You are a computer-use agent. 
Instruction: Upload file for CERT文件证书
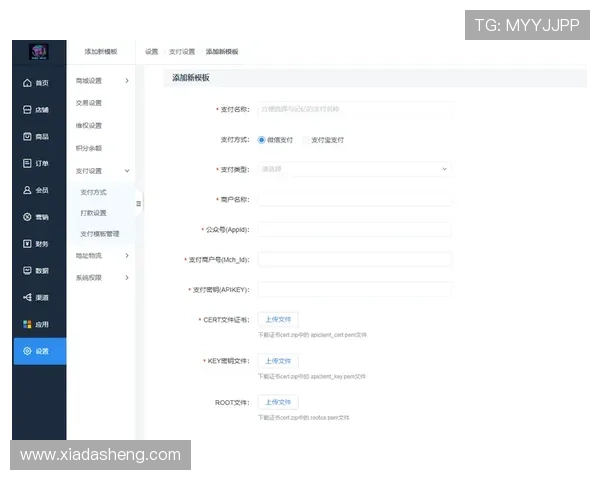point(278,320)
